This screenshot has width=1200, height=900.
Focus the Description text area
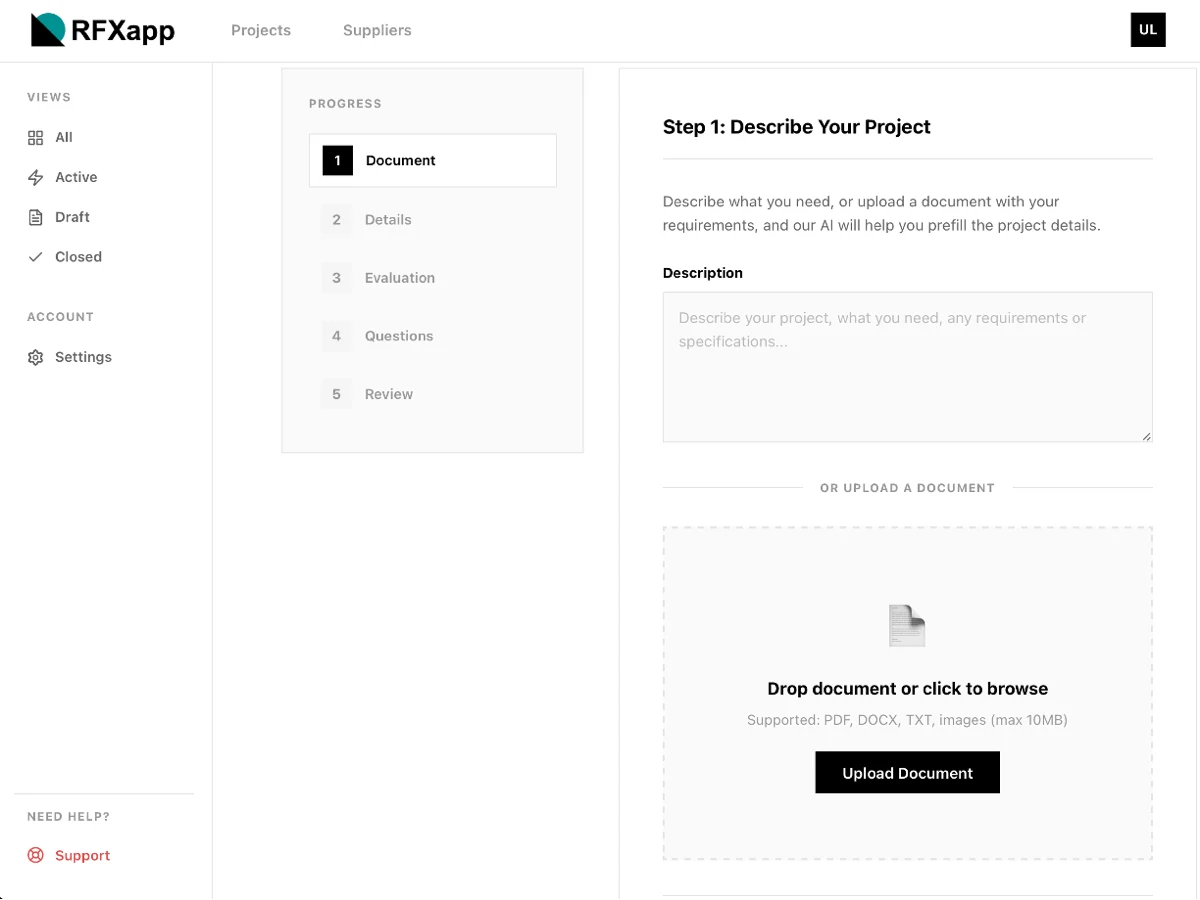click(x=908, y=367)
